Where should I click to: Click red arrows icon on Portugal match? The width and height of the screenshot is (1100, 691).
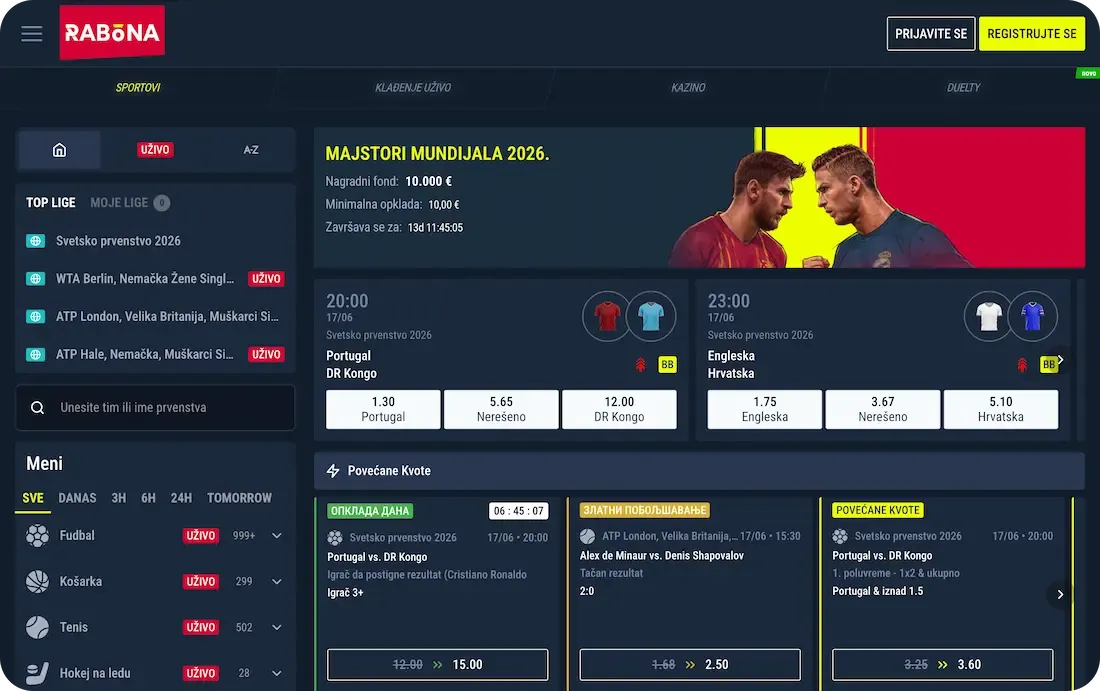640,365
